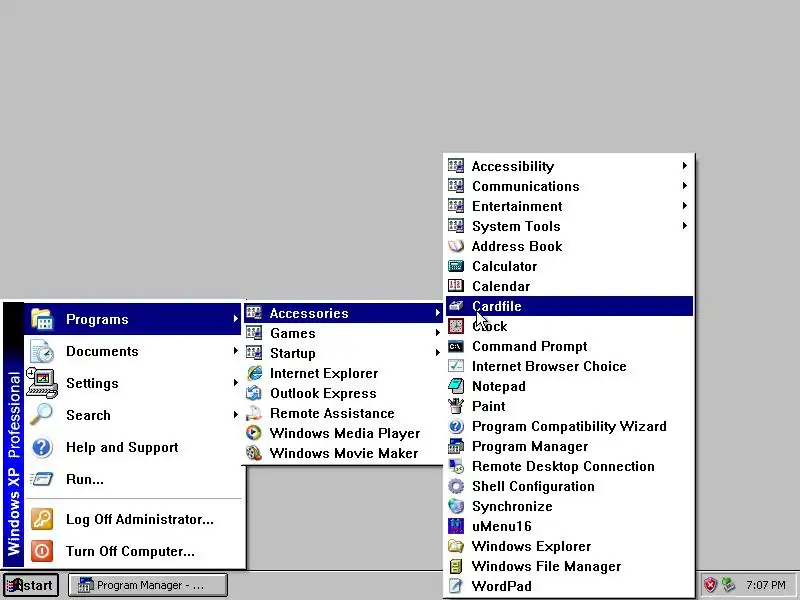This screenshot has height=600, width=800.
Task: Click the WordPad icon
Action: [456, 586]
